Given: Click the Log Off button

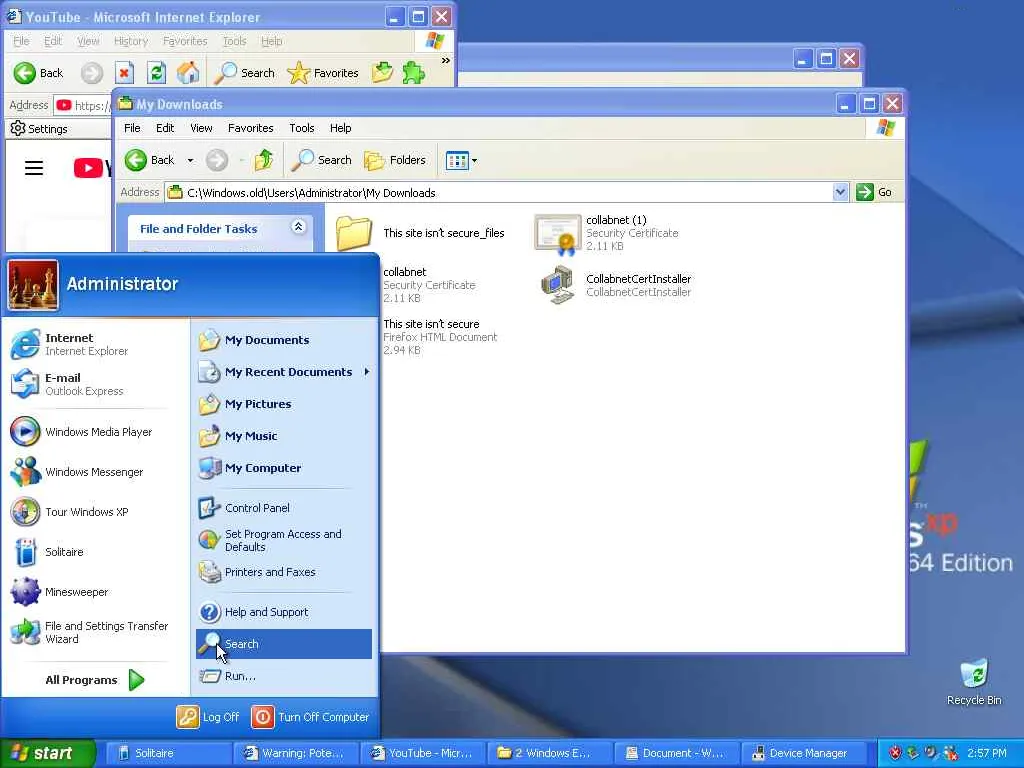Looking at the screenshot, I should tap(208, 717).
